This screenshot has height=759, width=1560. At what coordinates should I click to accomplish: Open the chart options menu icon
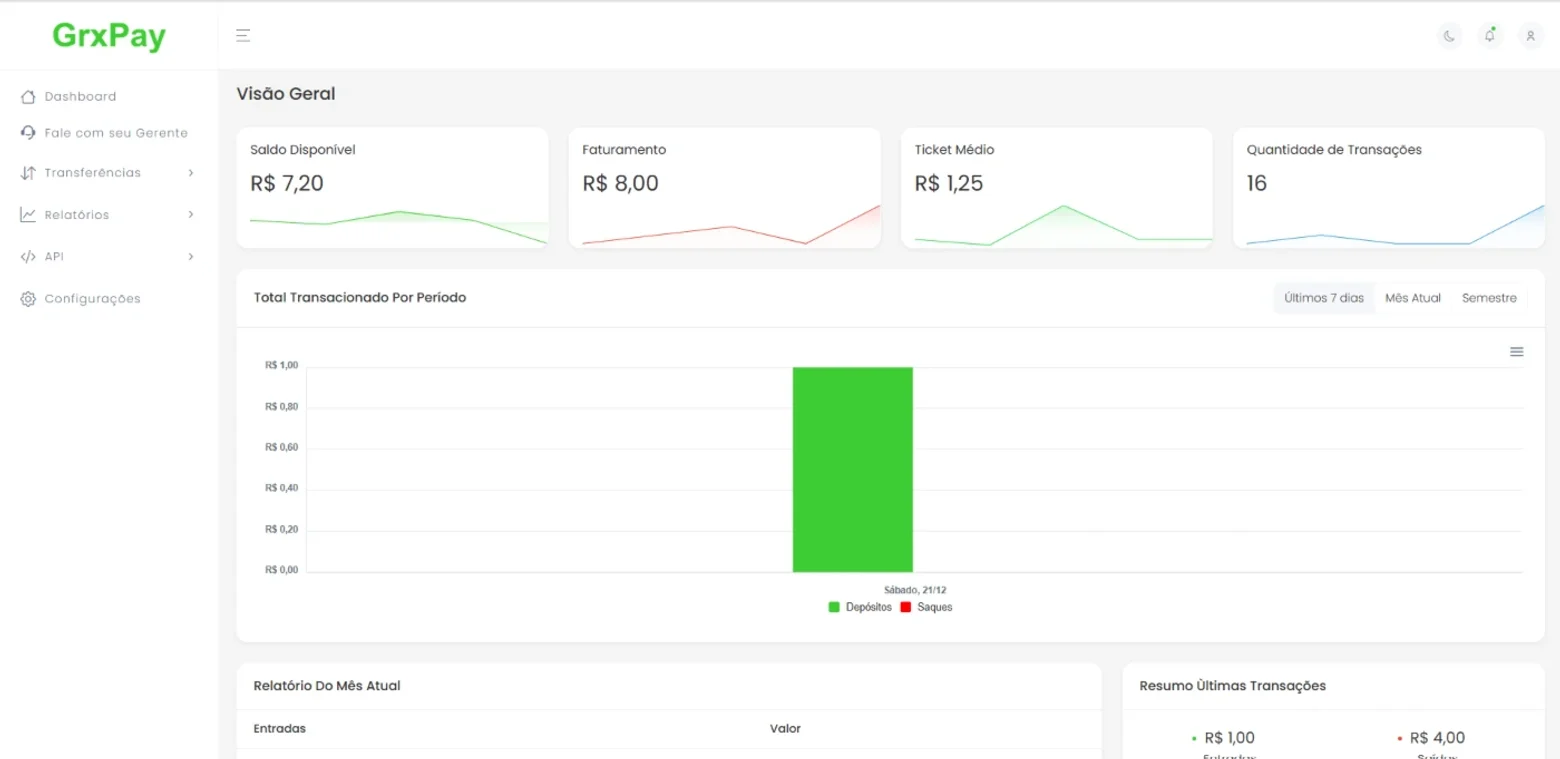point(1516,352)
